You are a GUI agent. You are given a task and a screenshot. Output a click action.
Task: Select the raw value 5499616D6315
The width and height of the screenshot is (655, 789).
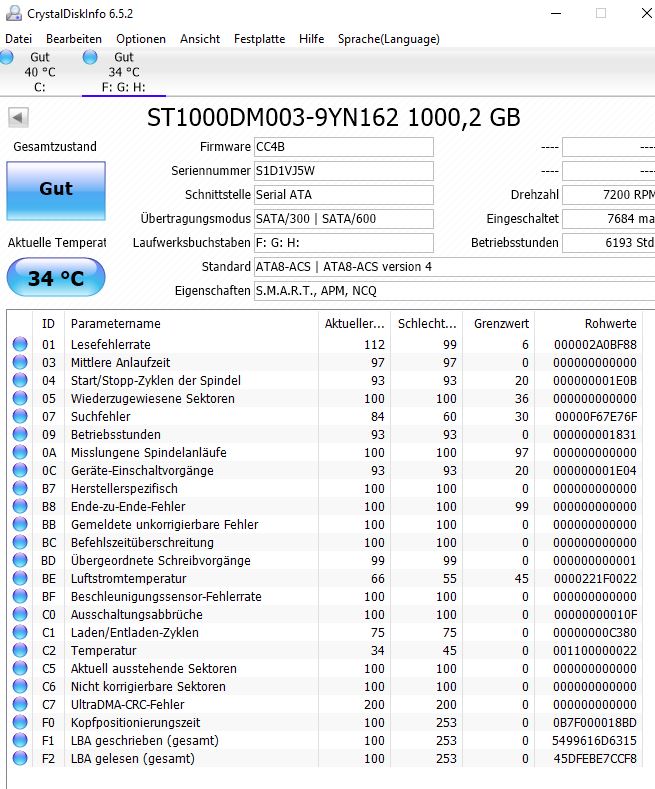pos(595,741)
